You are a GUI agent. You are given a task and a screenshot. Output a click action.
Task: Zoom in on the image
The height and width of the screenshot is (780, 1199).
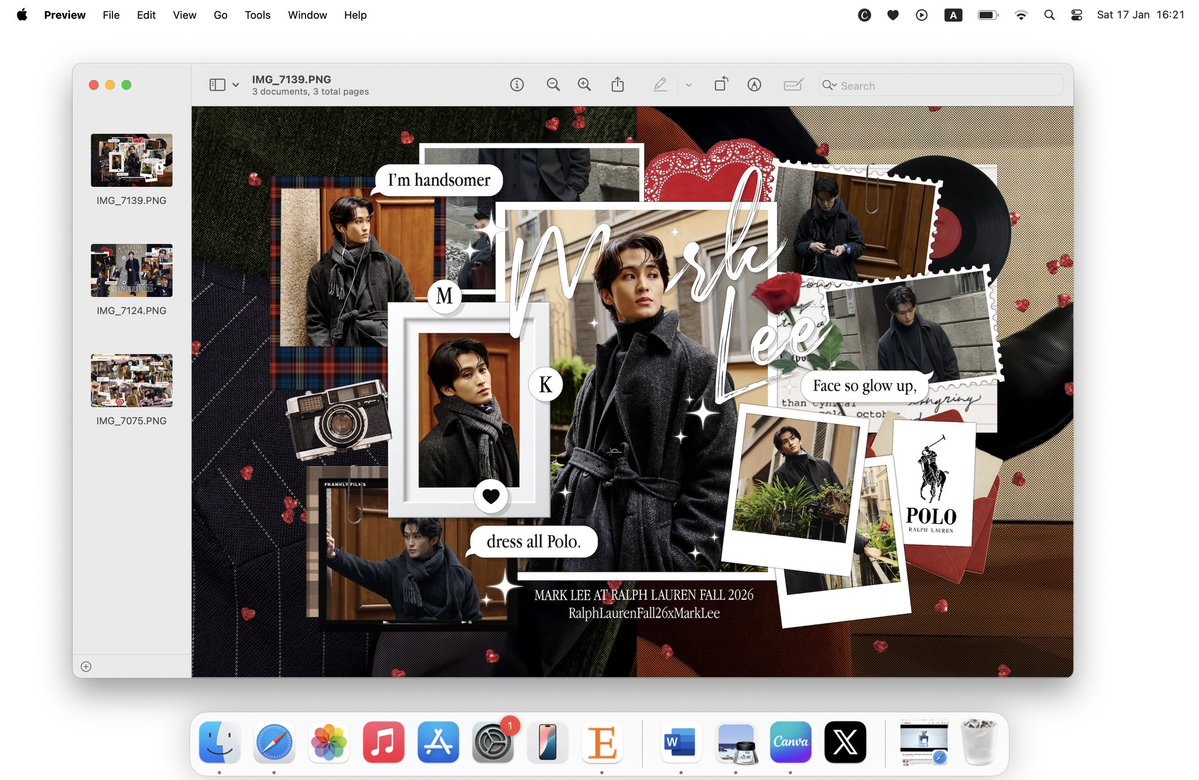click(584, 85)
